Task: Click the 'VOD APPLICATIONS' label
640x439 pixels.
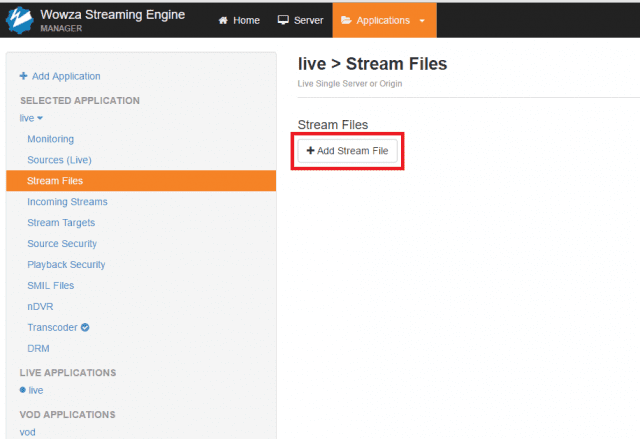Action: coord(67,415)
